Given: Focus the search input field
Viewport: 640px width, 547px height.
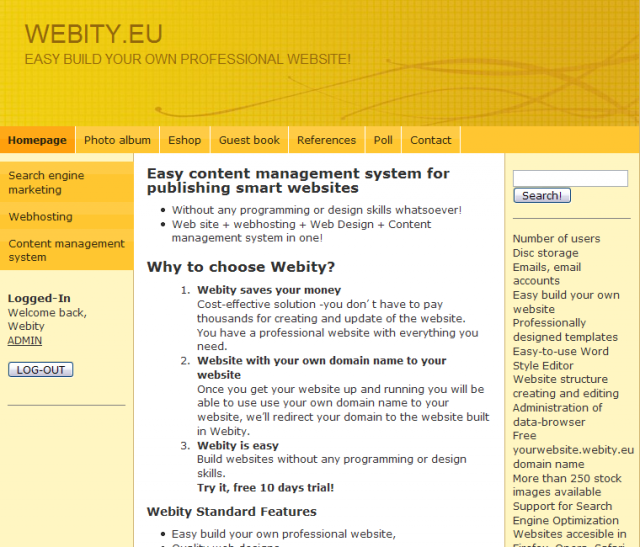Looking at the screenshot, I should tap(570, 178).
